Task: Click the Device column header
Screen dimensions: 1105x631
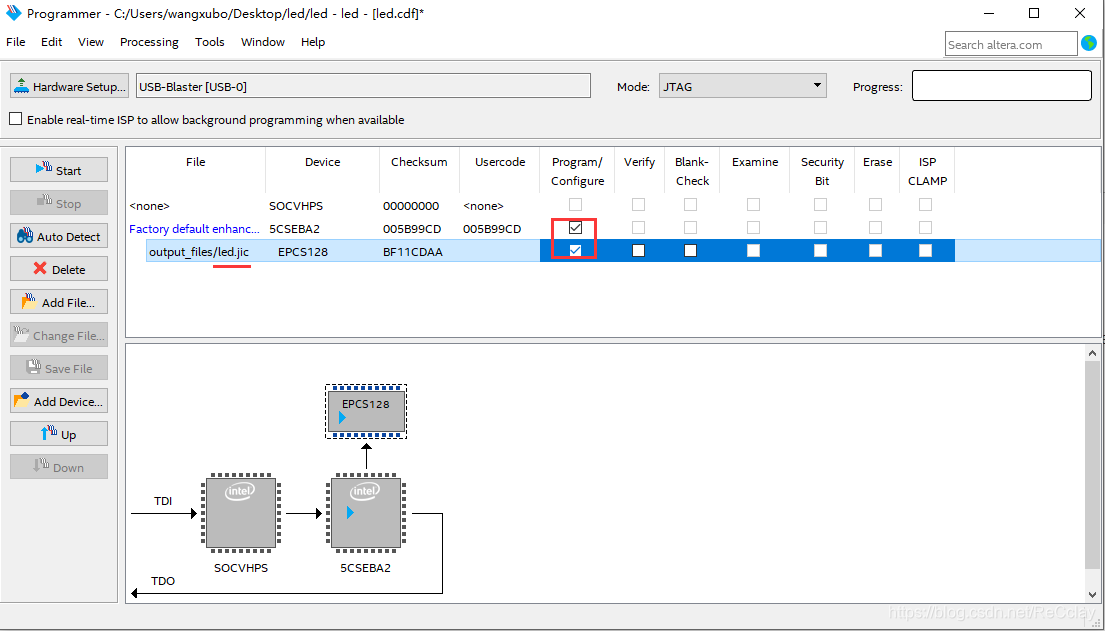Action: pos(323,161)
